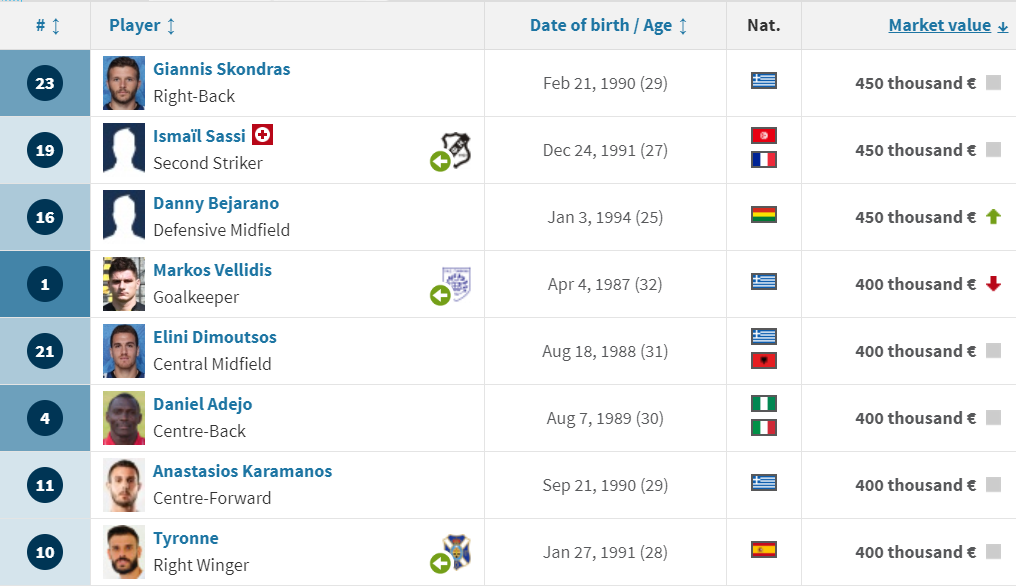Click the Tunisia flag for Ismaïl Sassi

[764, 135]
